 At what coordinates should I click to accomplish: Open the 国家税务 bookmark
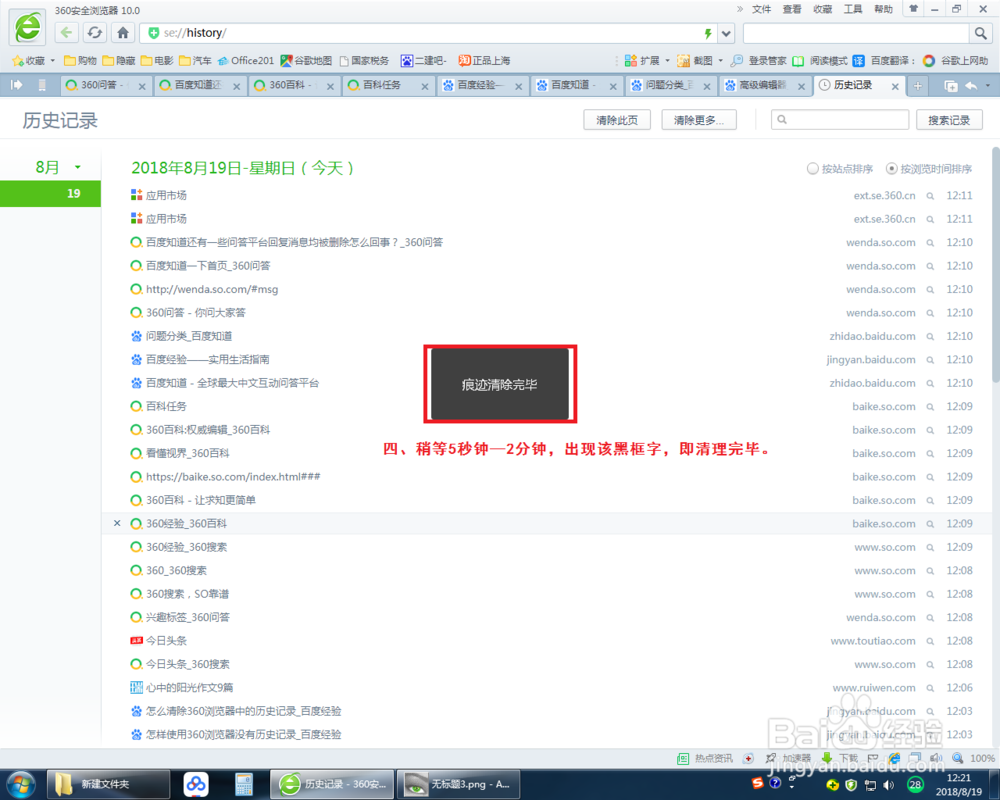(x=364, y=61)
